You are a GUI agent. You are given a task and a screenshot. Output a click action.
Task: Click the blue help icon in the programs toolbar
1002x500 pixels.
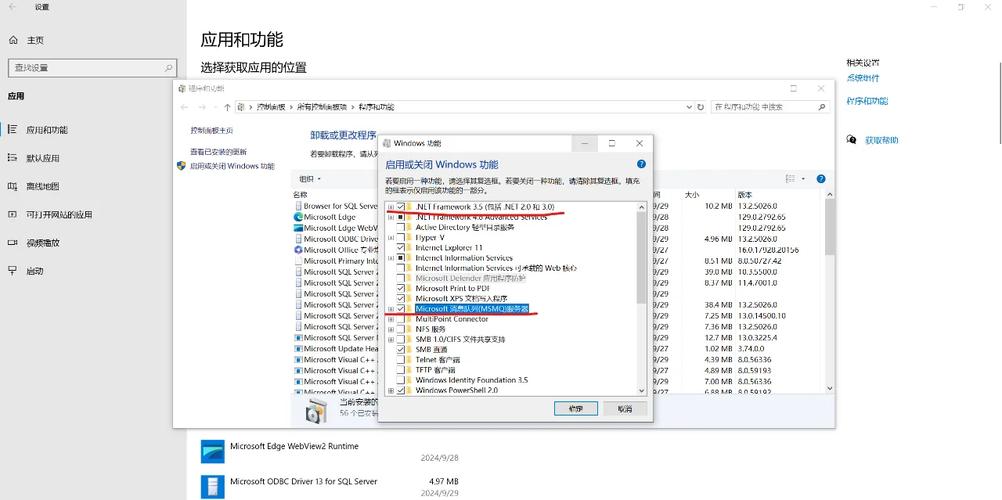[x=821, y=179]
